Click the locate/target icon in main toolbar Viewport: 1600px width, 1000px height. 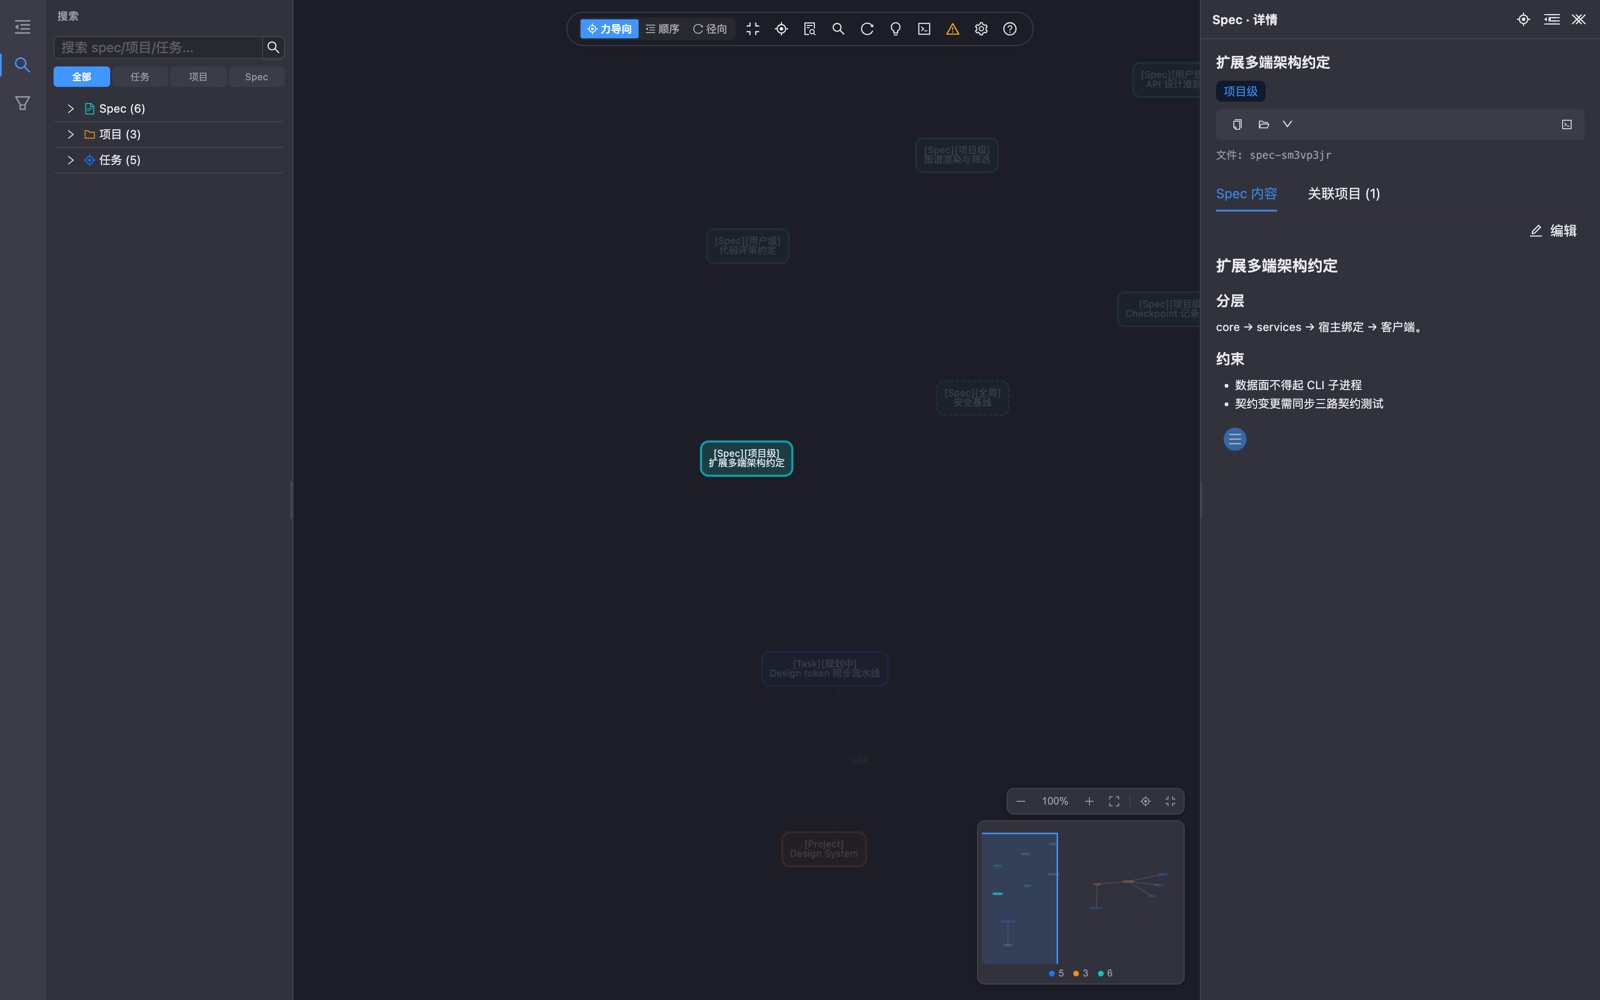click(x=781, y=29)
